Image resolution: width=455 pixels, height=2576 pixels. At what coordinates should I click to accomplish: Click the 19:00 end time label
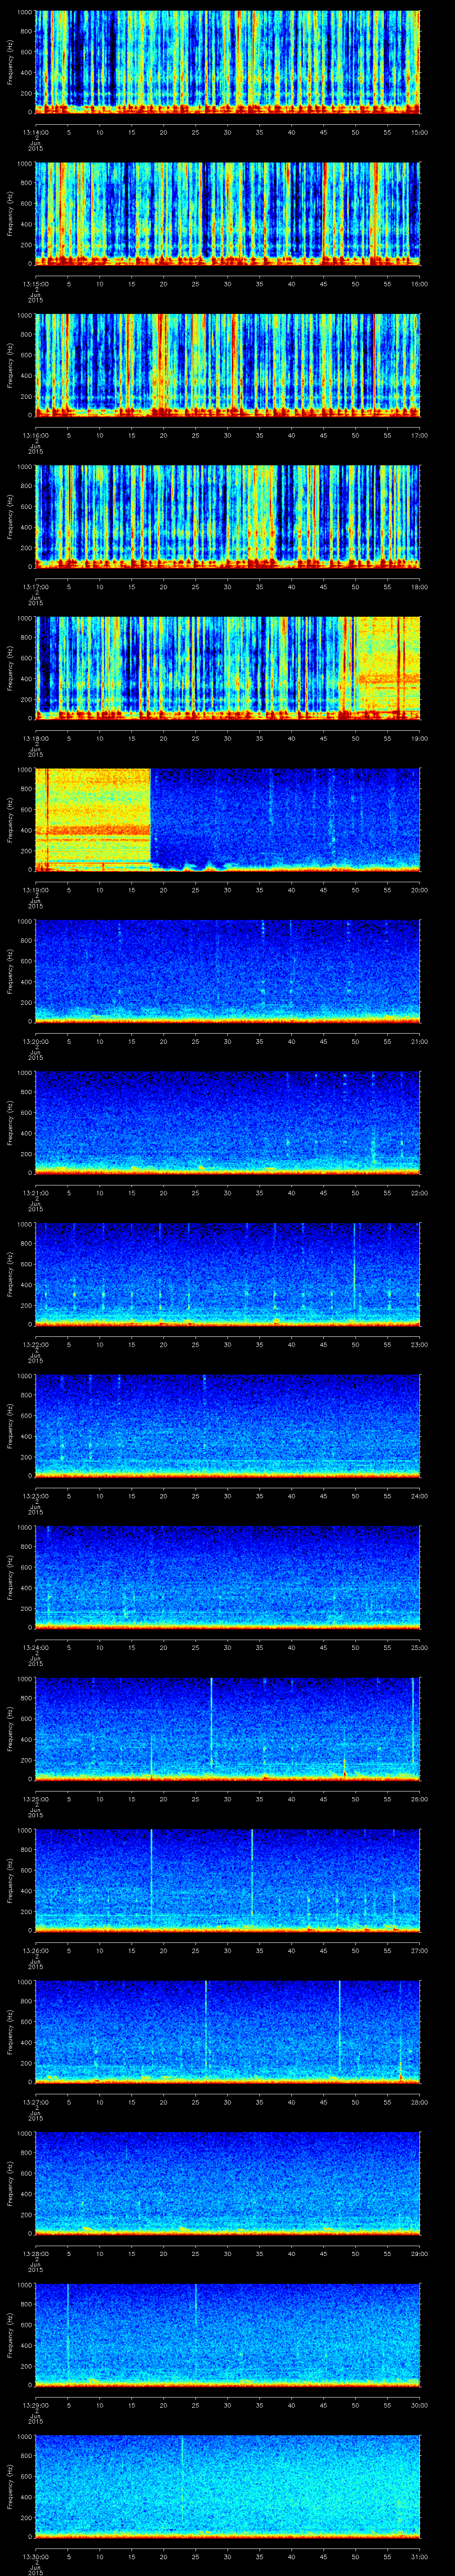click(x=419, y=737)
